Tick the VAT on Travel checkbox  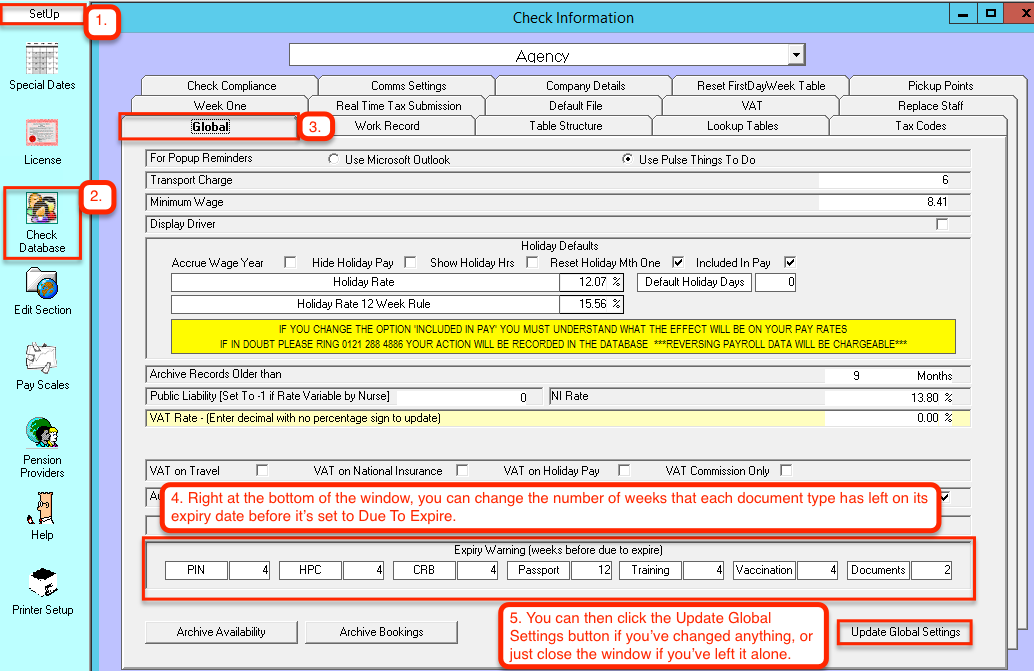262,470
